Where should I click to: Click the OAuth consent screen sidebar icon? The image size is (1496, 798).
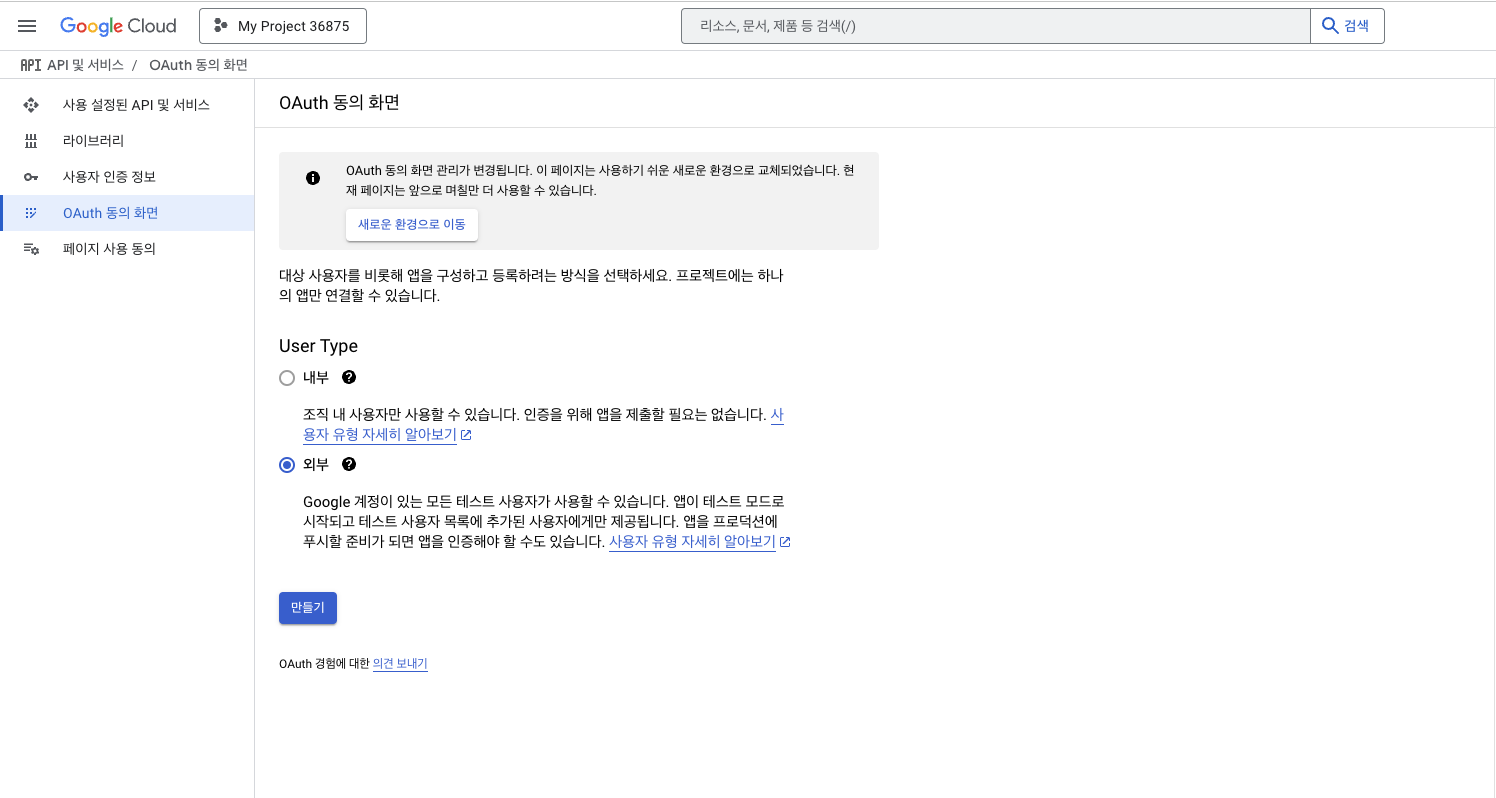[31, 213]
